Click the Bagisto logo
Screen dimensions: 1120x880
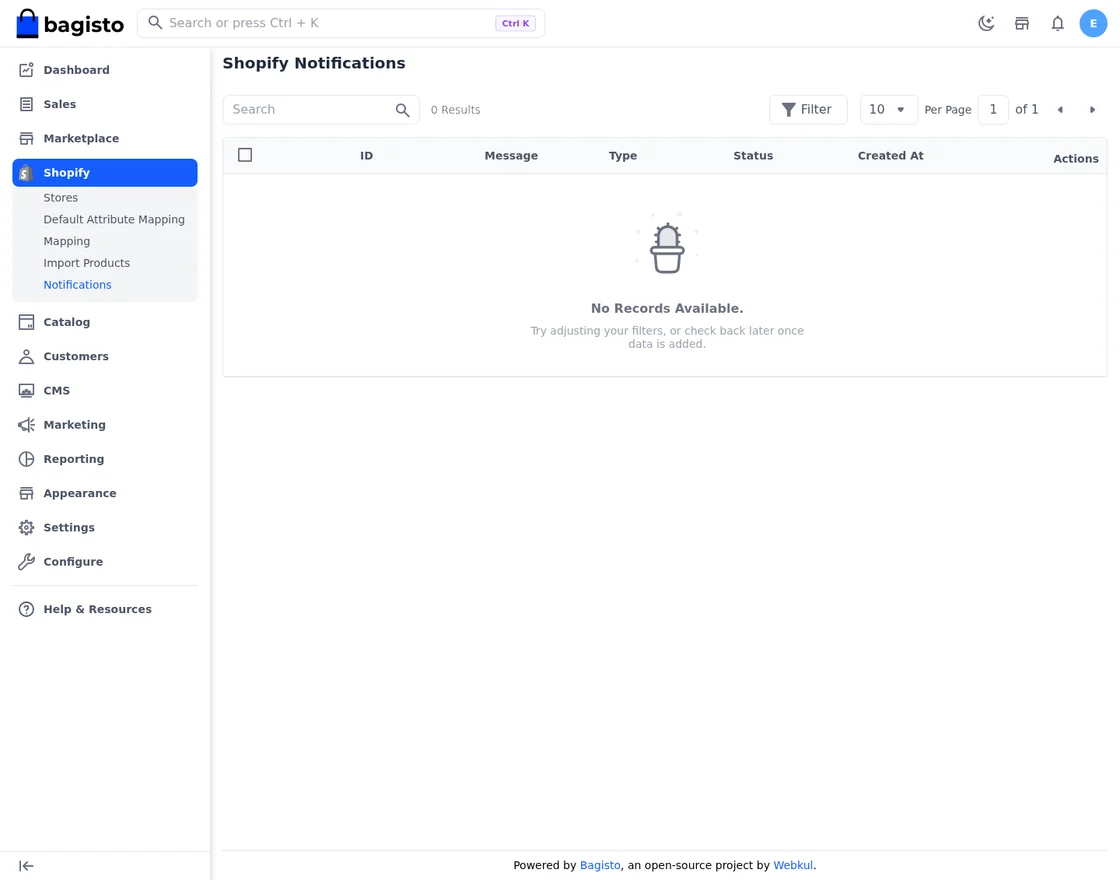click(x=69, y=24)
